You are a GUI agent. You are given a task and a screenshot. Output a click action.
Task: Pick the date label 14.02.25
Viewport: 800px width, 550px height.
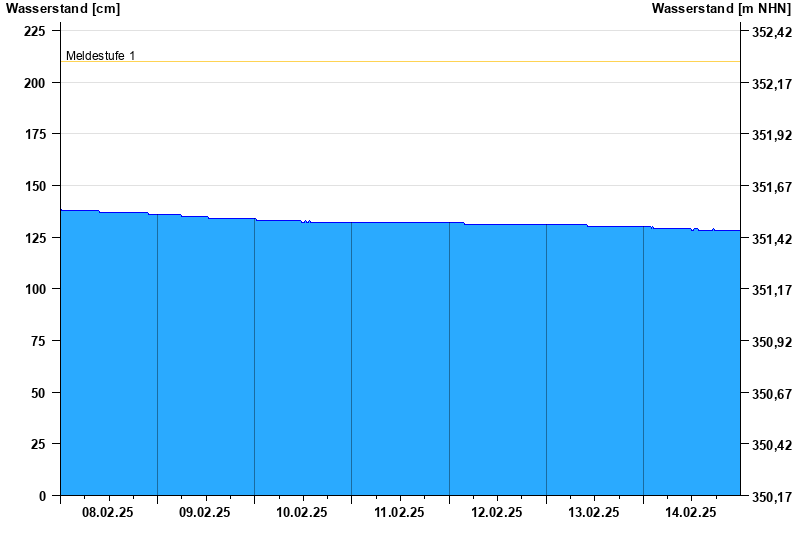click(690, 512)
